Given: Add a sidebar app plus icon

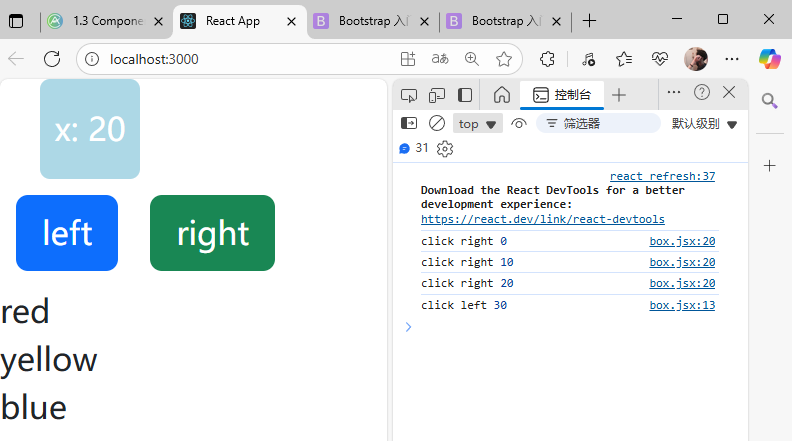Looking at the screenshot, I should (769, 166).
